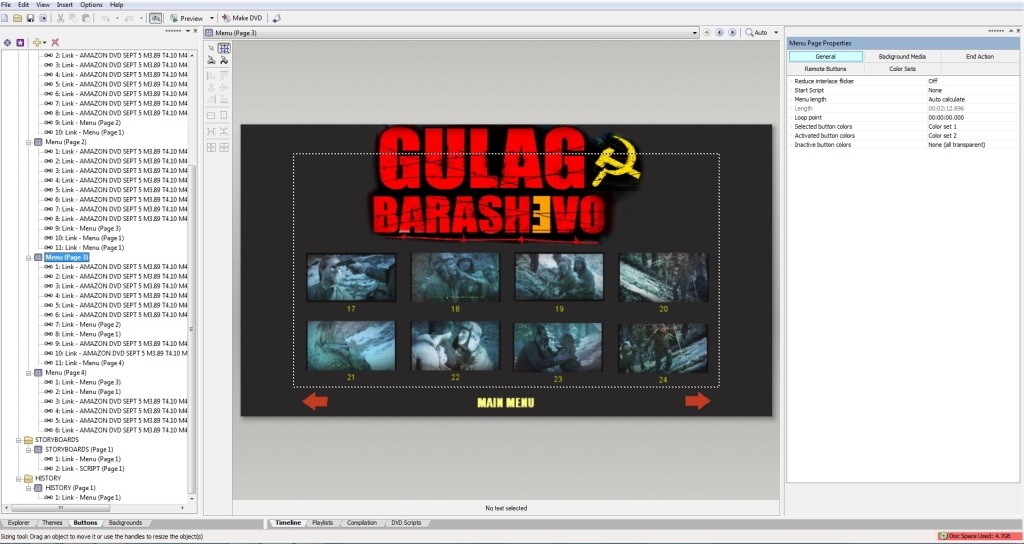This screenshot has height=544, width=1024.
Task: Click the Preview button
Action: point(187,18)
